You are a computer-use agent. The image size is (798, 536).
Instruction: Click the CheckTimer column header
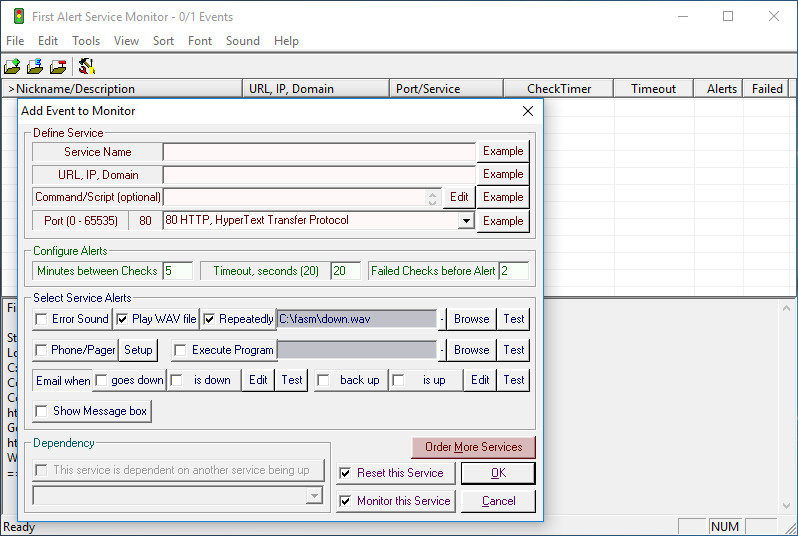559,89
